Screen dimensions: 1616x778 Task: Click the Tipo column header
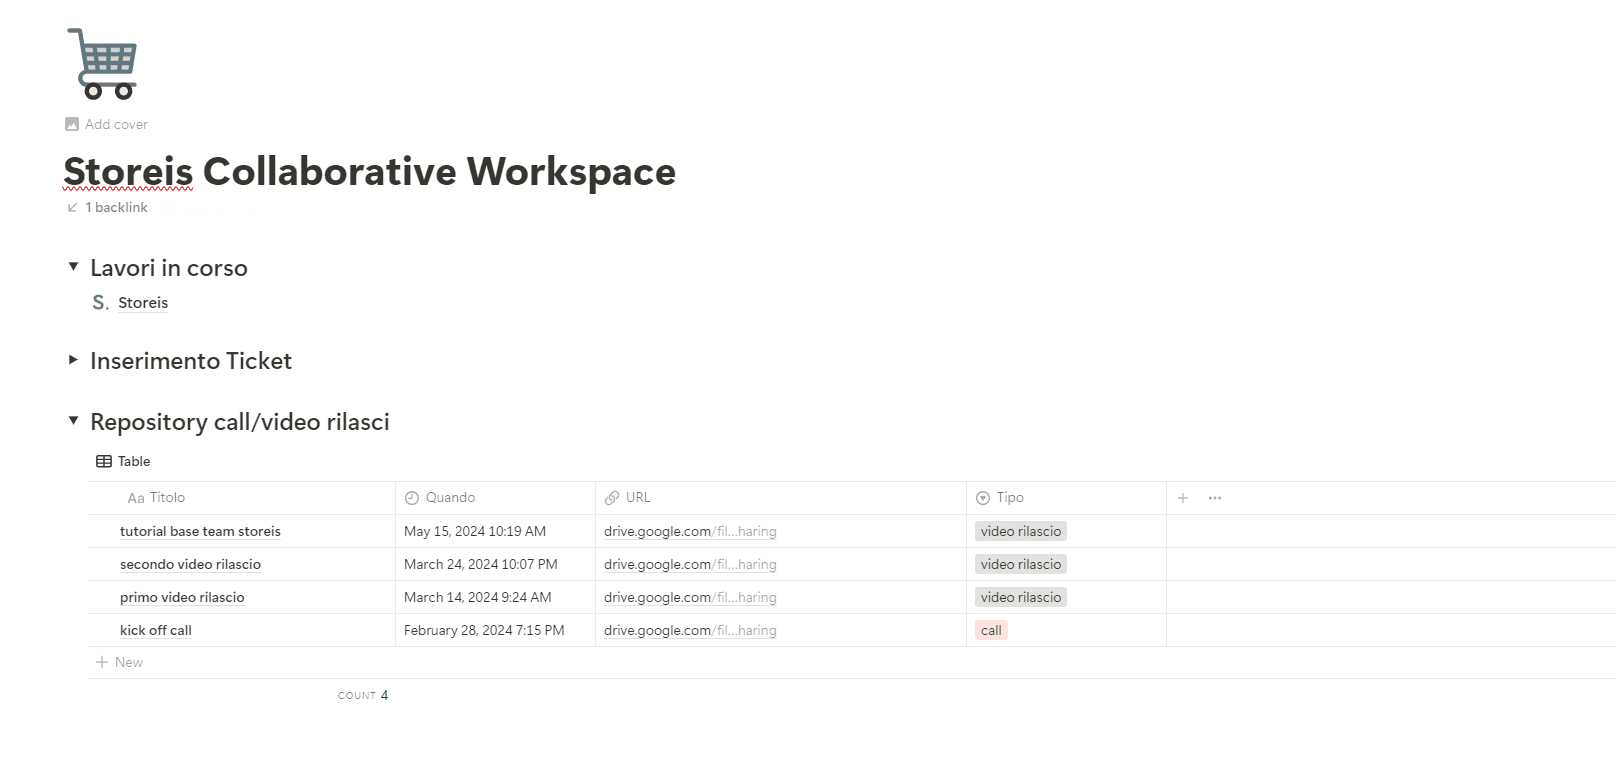[x=1066, y=497]
